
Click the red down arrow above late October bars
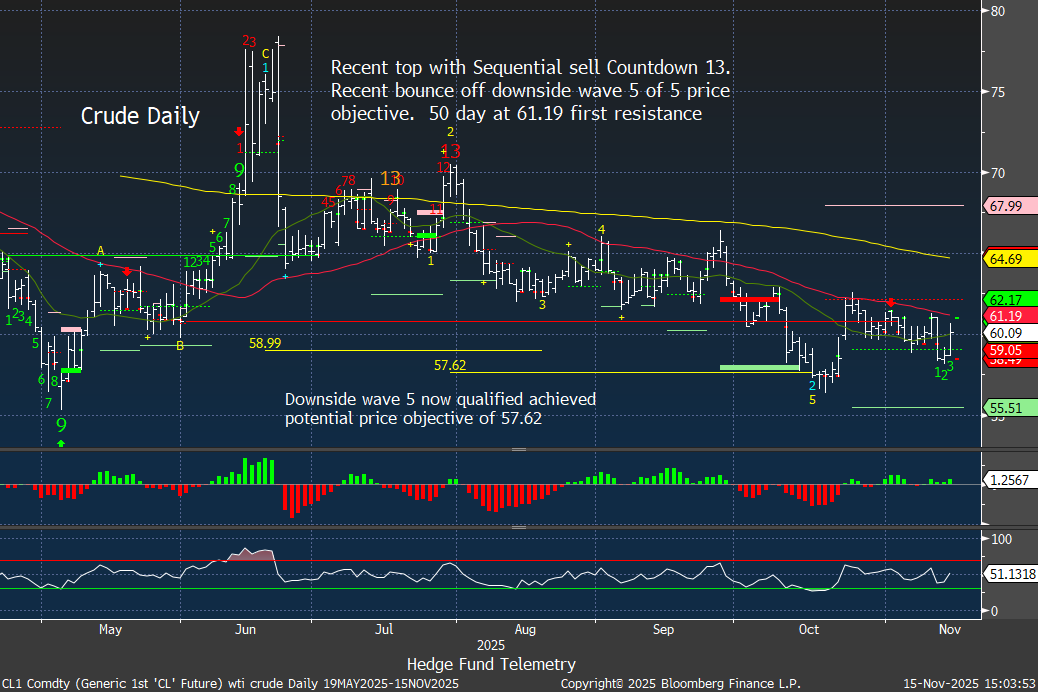[x=890, y=302]
